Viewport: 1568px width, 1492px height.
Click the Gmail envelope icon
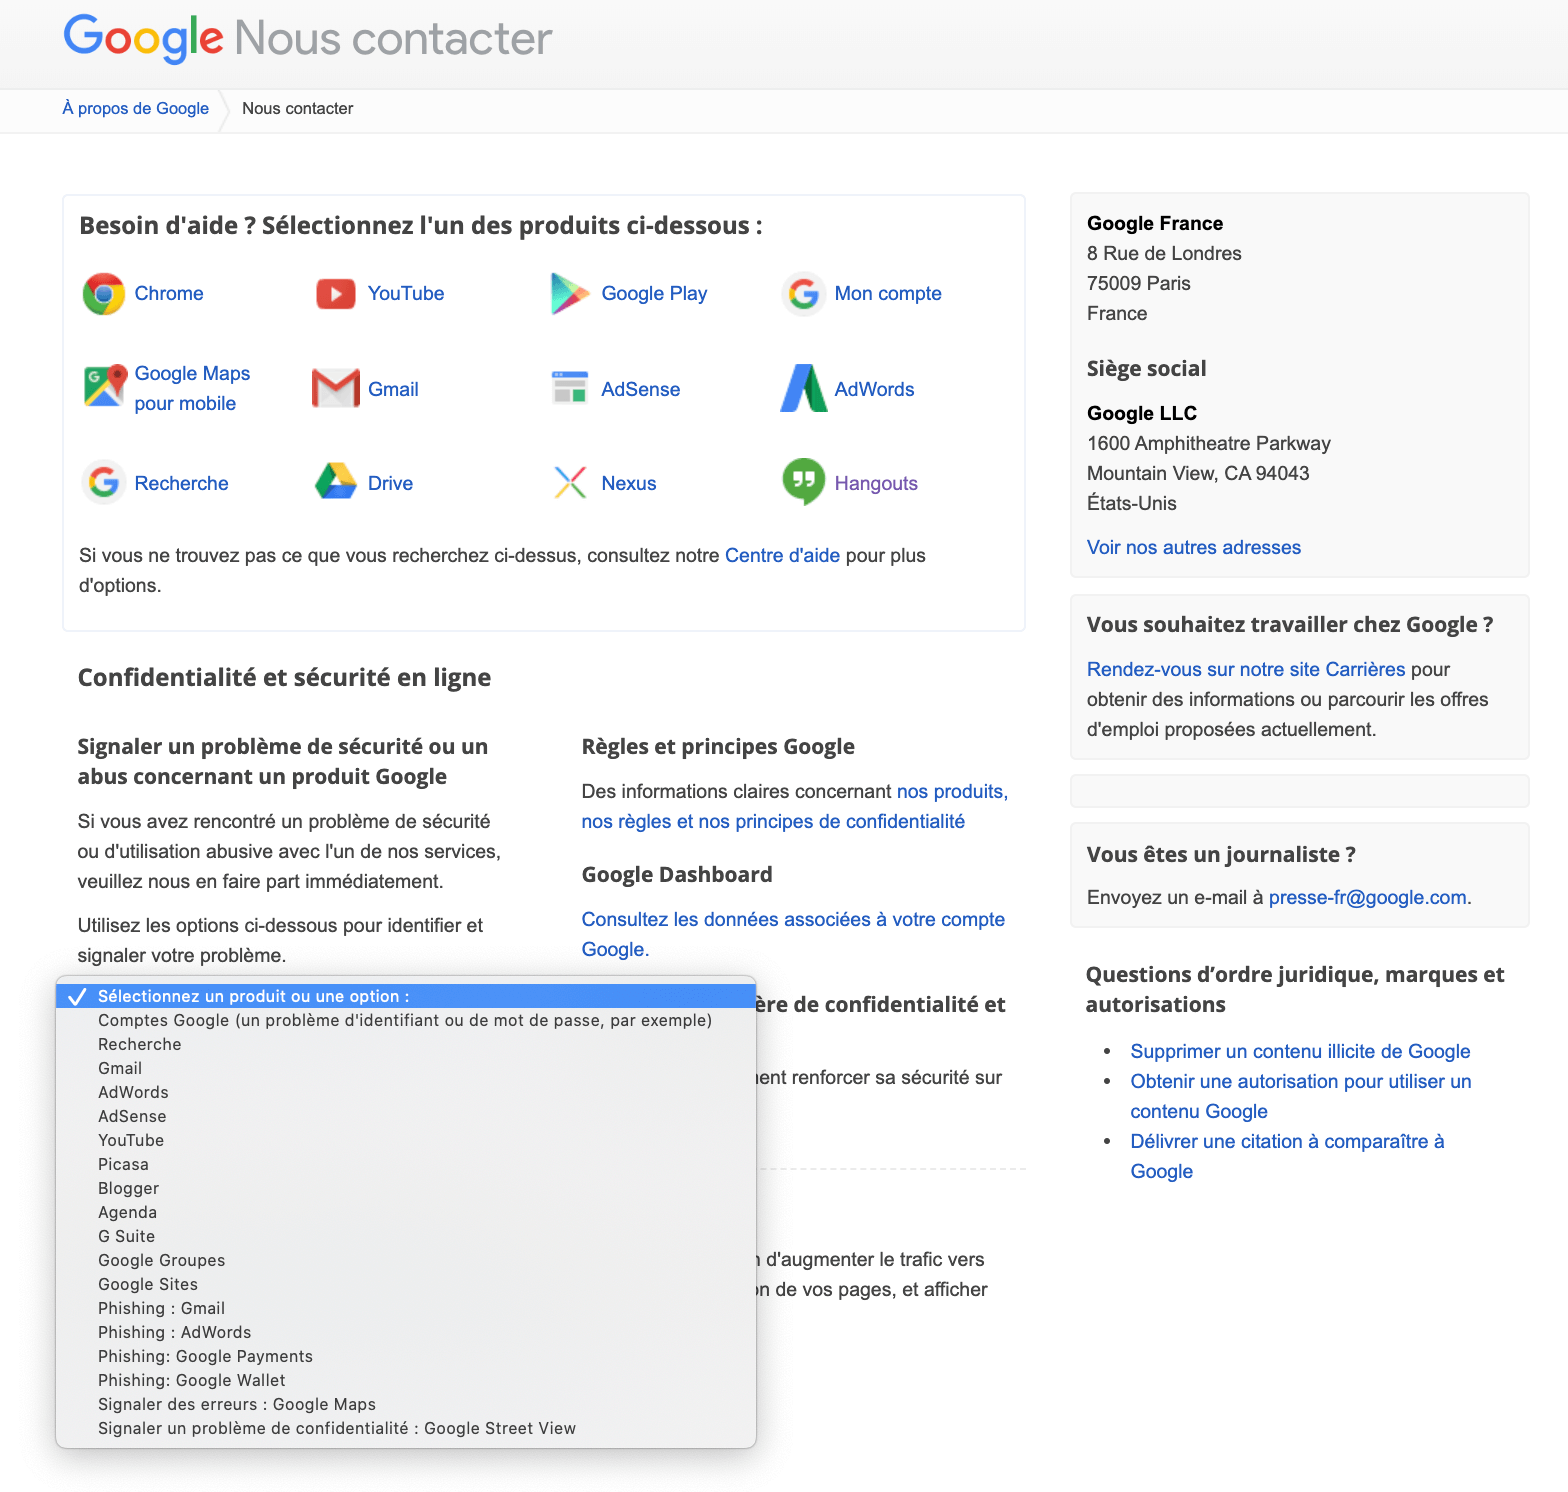(x=336, y=389)
